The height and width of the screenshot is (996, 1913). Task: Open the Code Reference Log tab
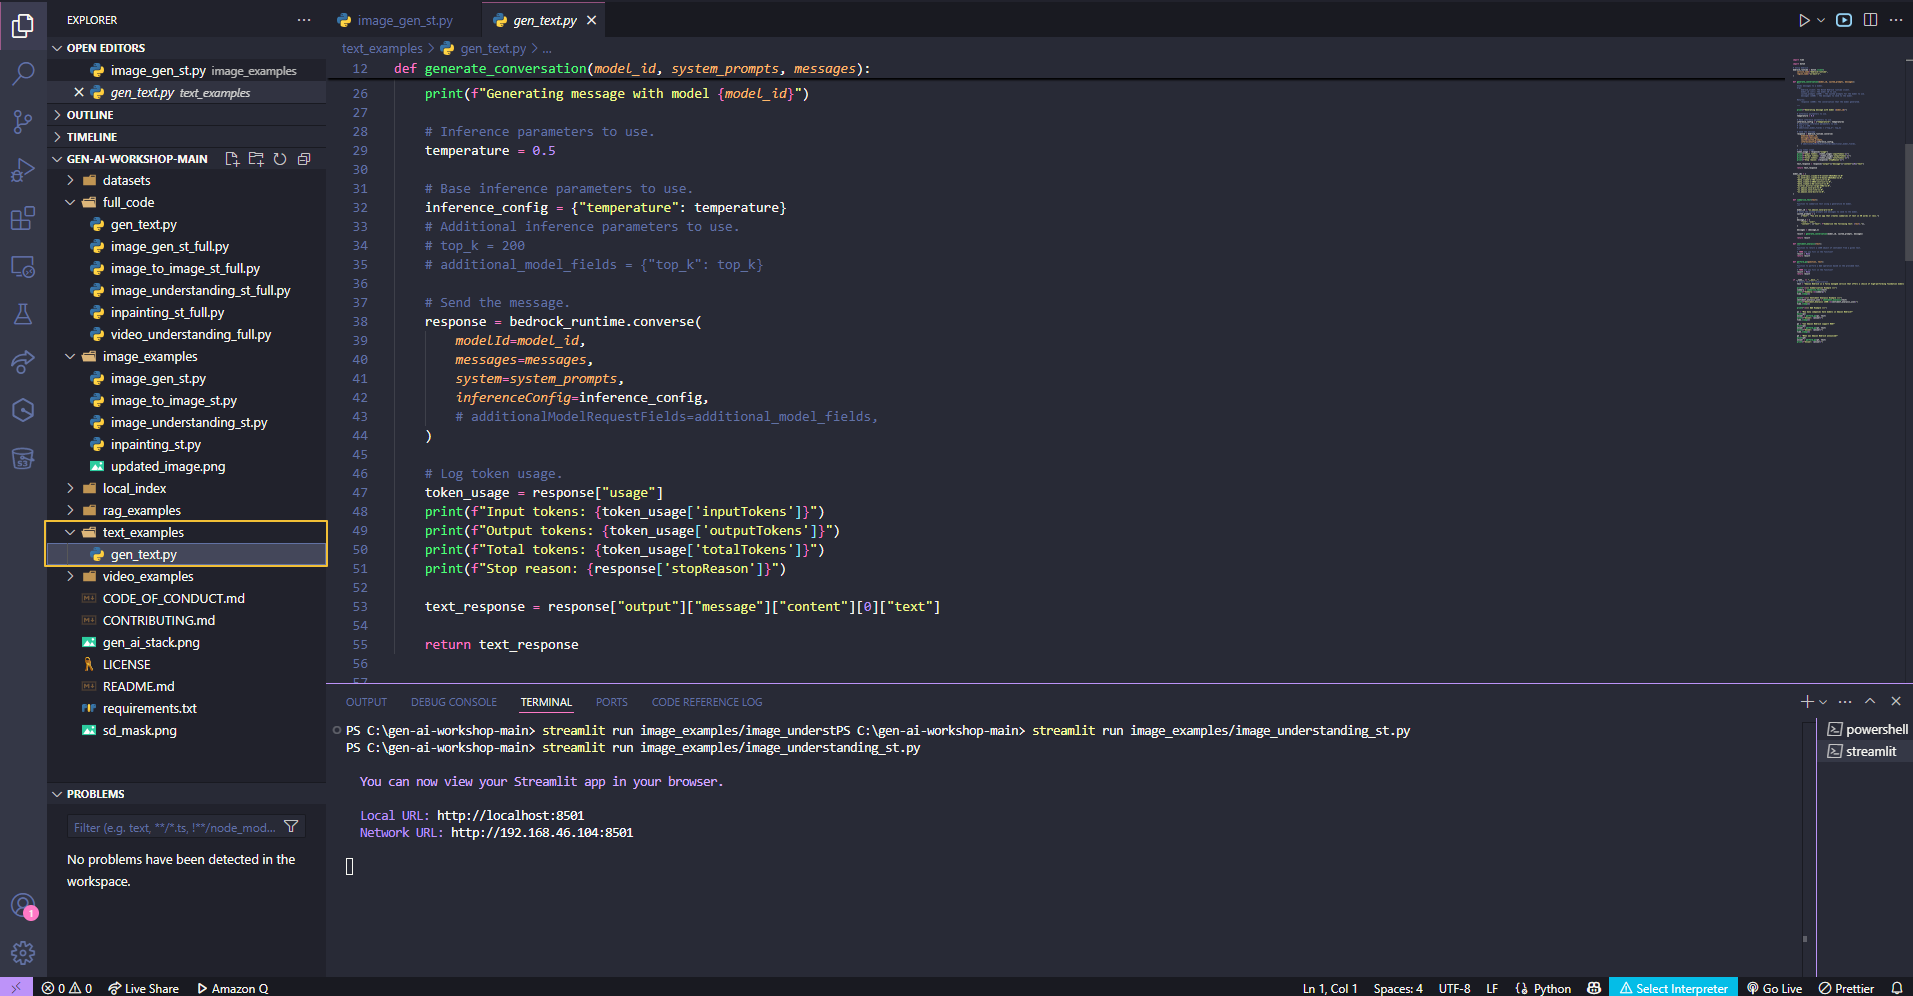706,702
